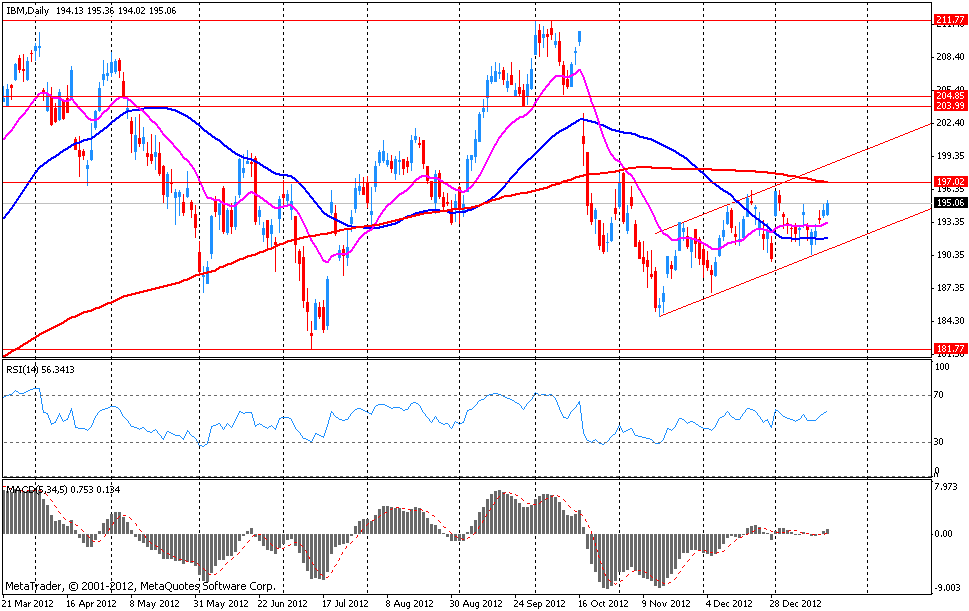Screen dimensions: 969x611
Task: Click the 4 Dec 2012 date label
Action: pyautogui.click(x=730, y=604)
